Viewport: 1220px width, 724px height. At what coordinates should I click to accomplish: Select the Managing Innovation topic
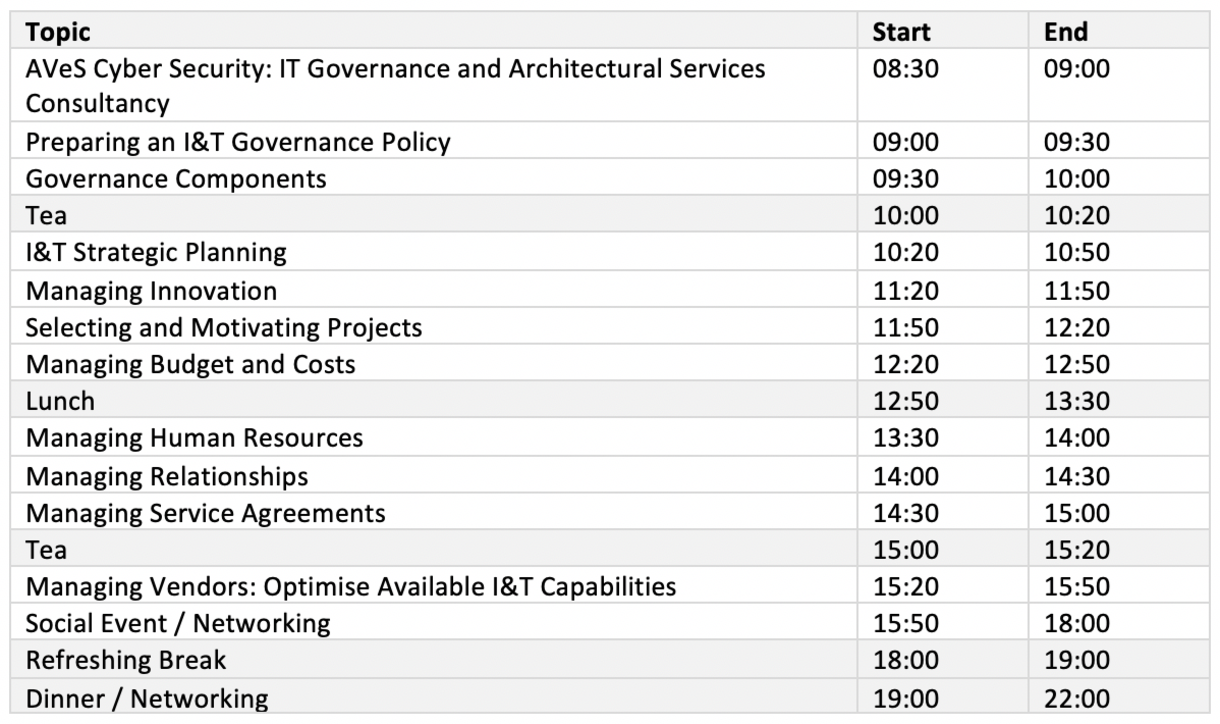click(151, 291)
